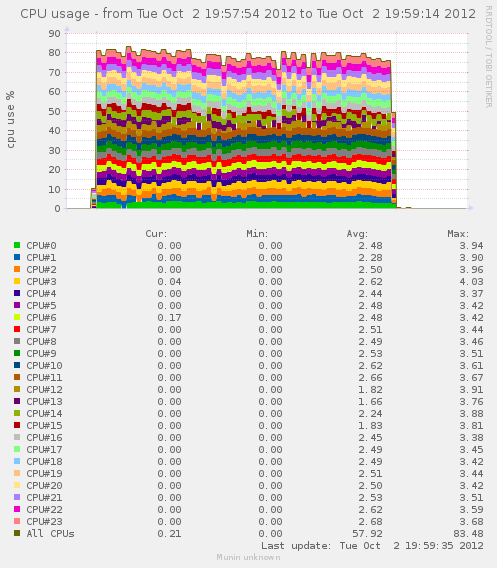This screenshot has width=497, height=568.
Task: Click the Min column header
Action: click(x=257, y=234)
